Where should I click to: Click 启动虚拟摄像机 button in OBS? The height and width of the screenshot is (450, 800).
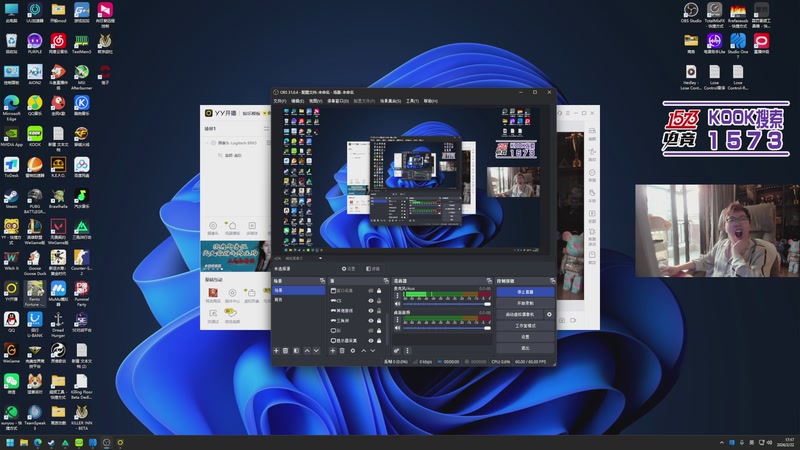[x=520, y=314]
